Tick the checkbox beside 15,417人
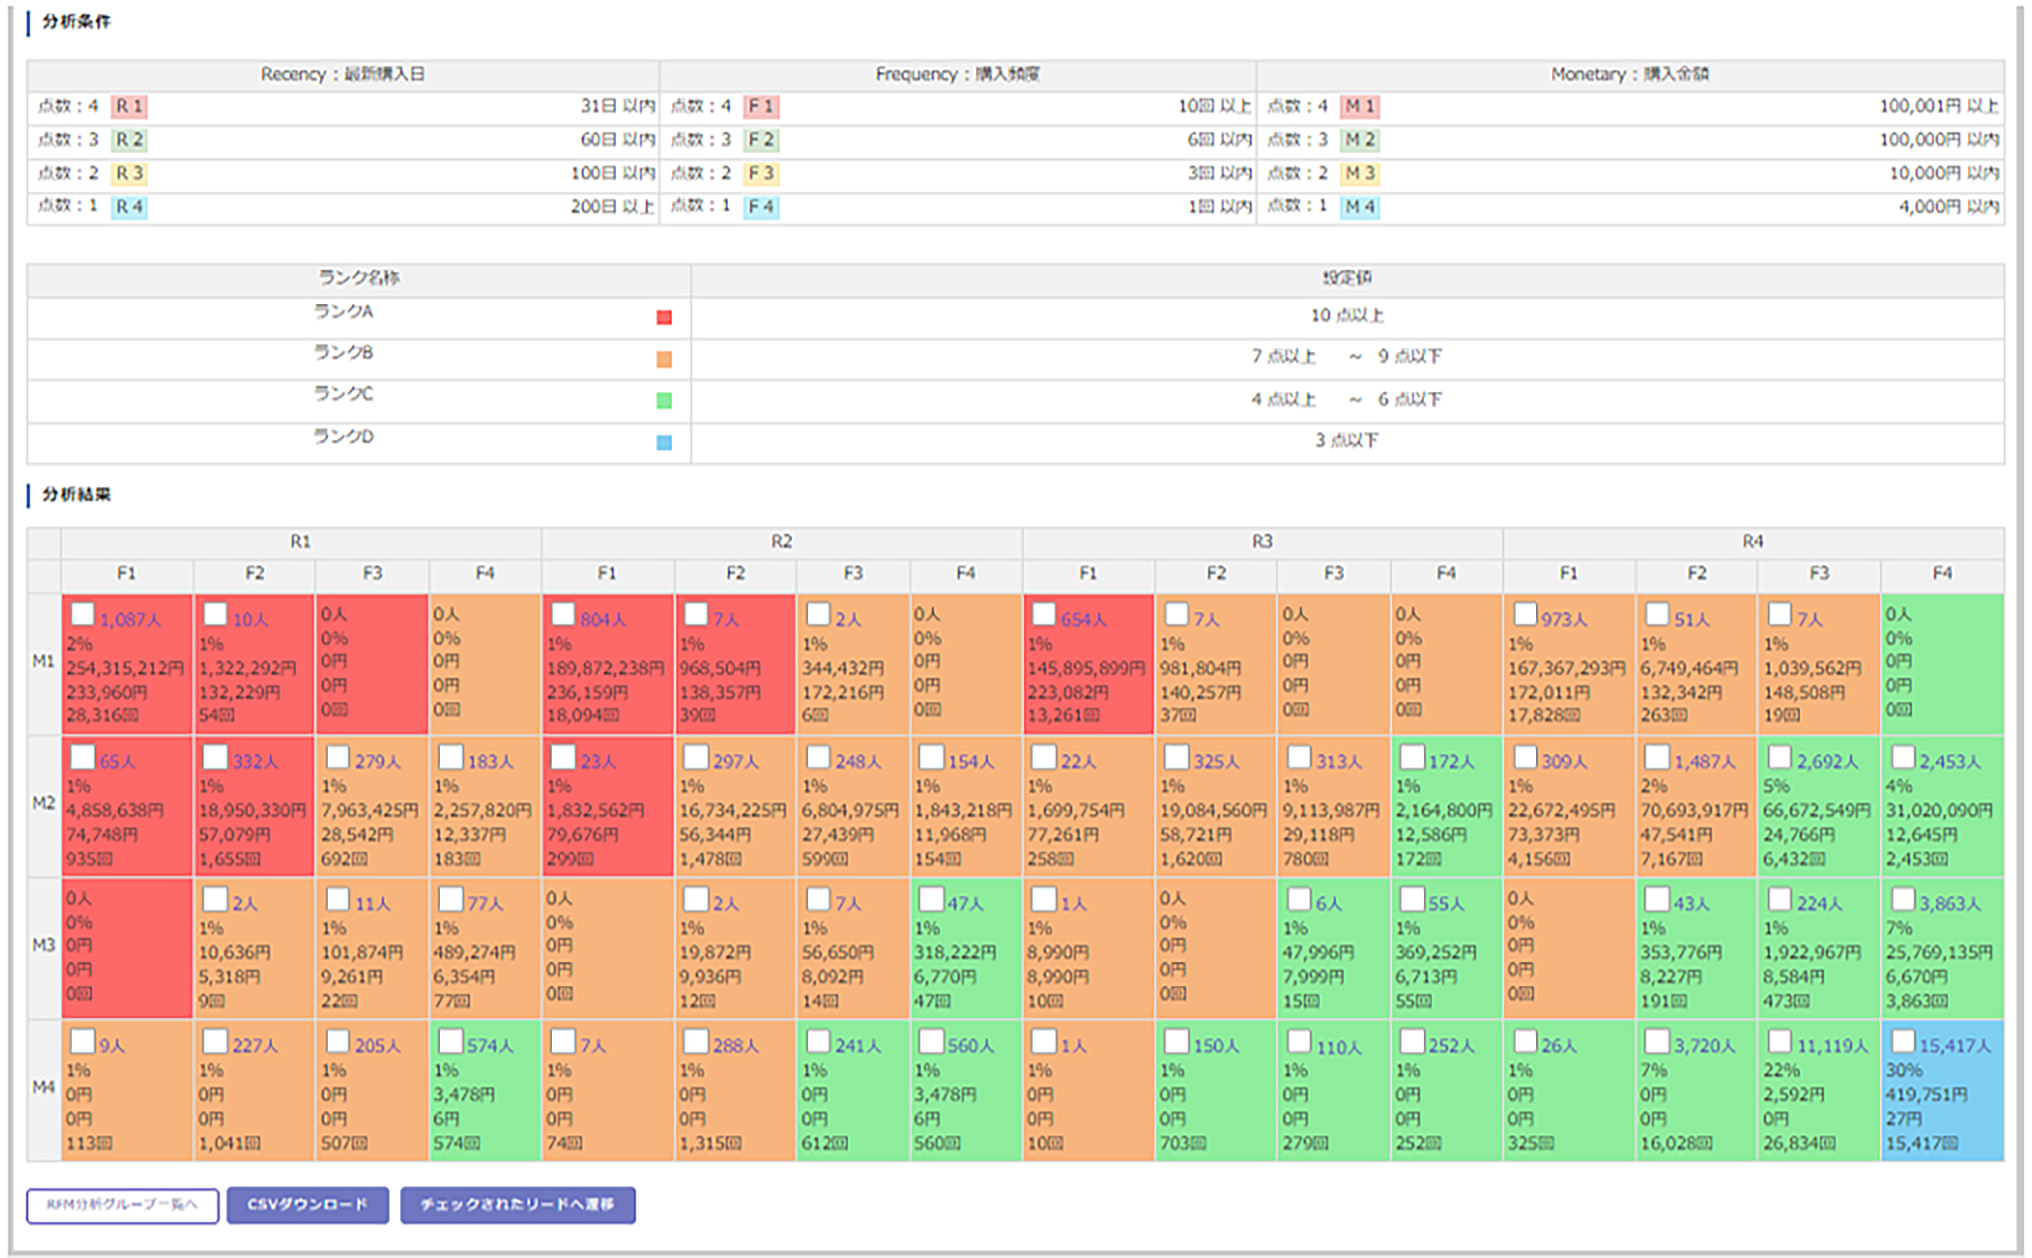The width and height of the screenshot is (2032, 1258). tap(1903, 1041)
